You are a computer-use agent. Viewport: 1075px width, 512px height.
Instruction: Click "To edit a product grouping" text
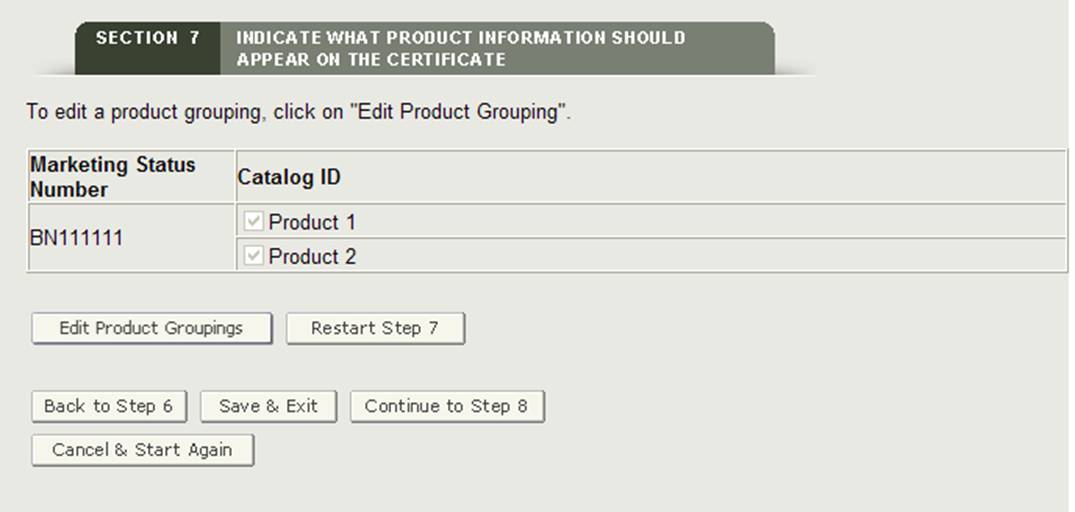[142, 111]
